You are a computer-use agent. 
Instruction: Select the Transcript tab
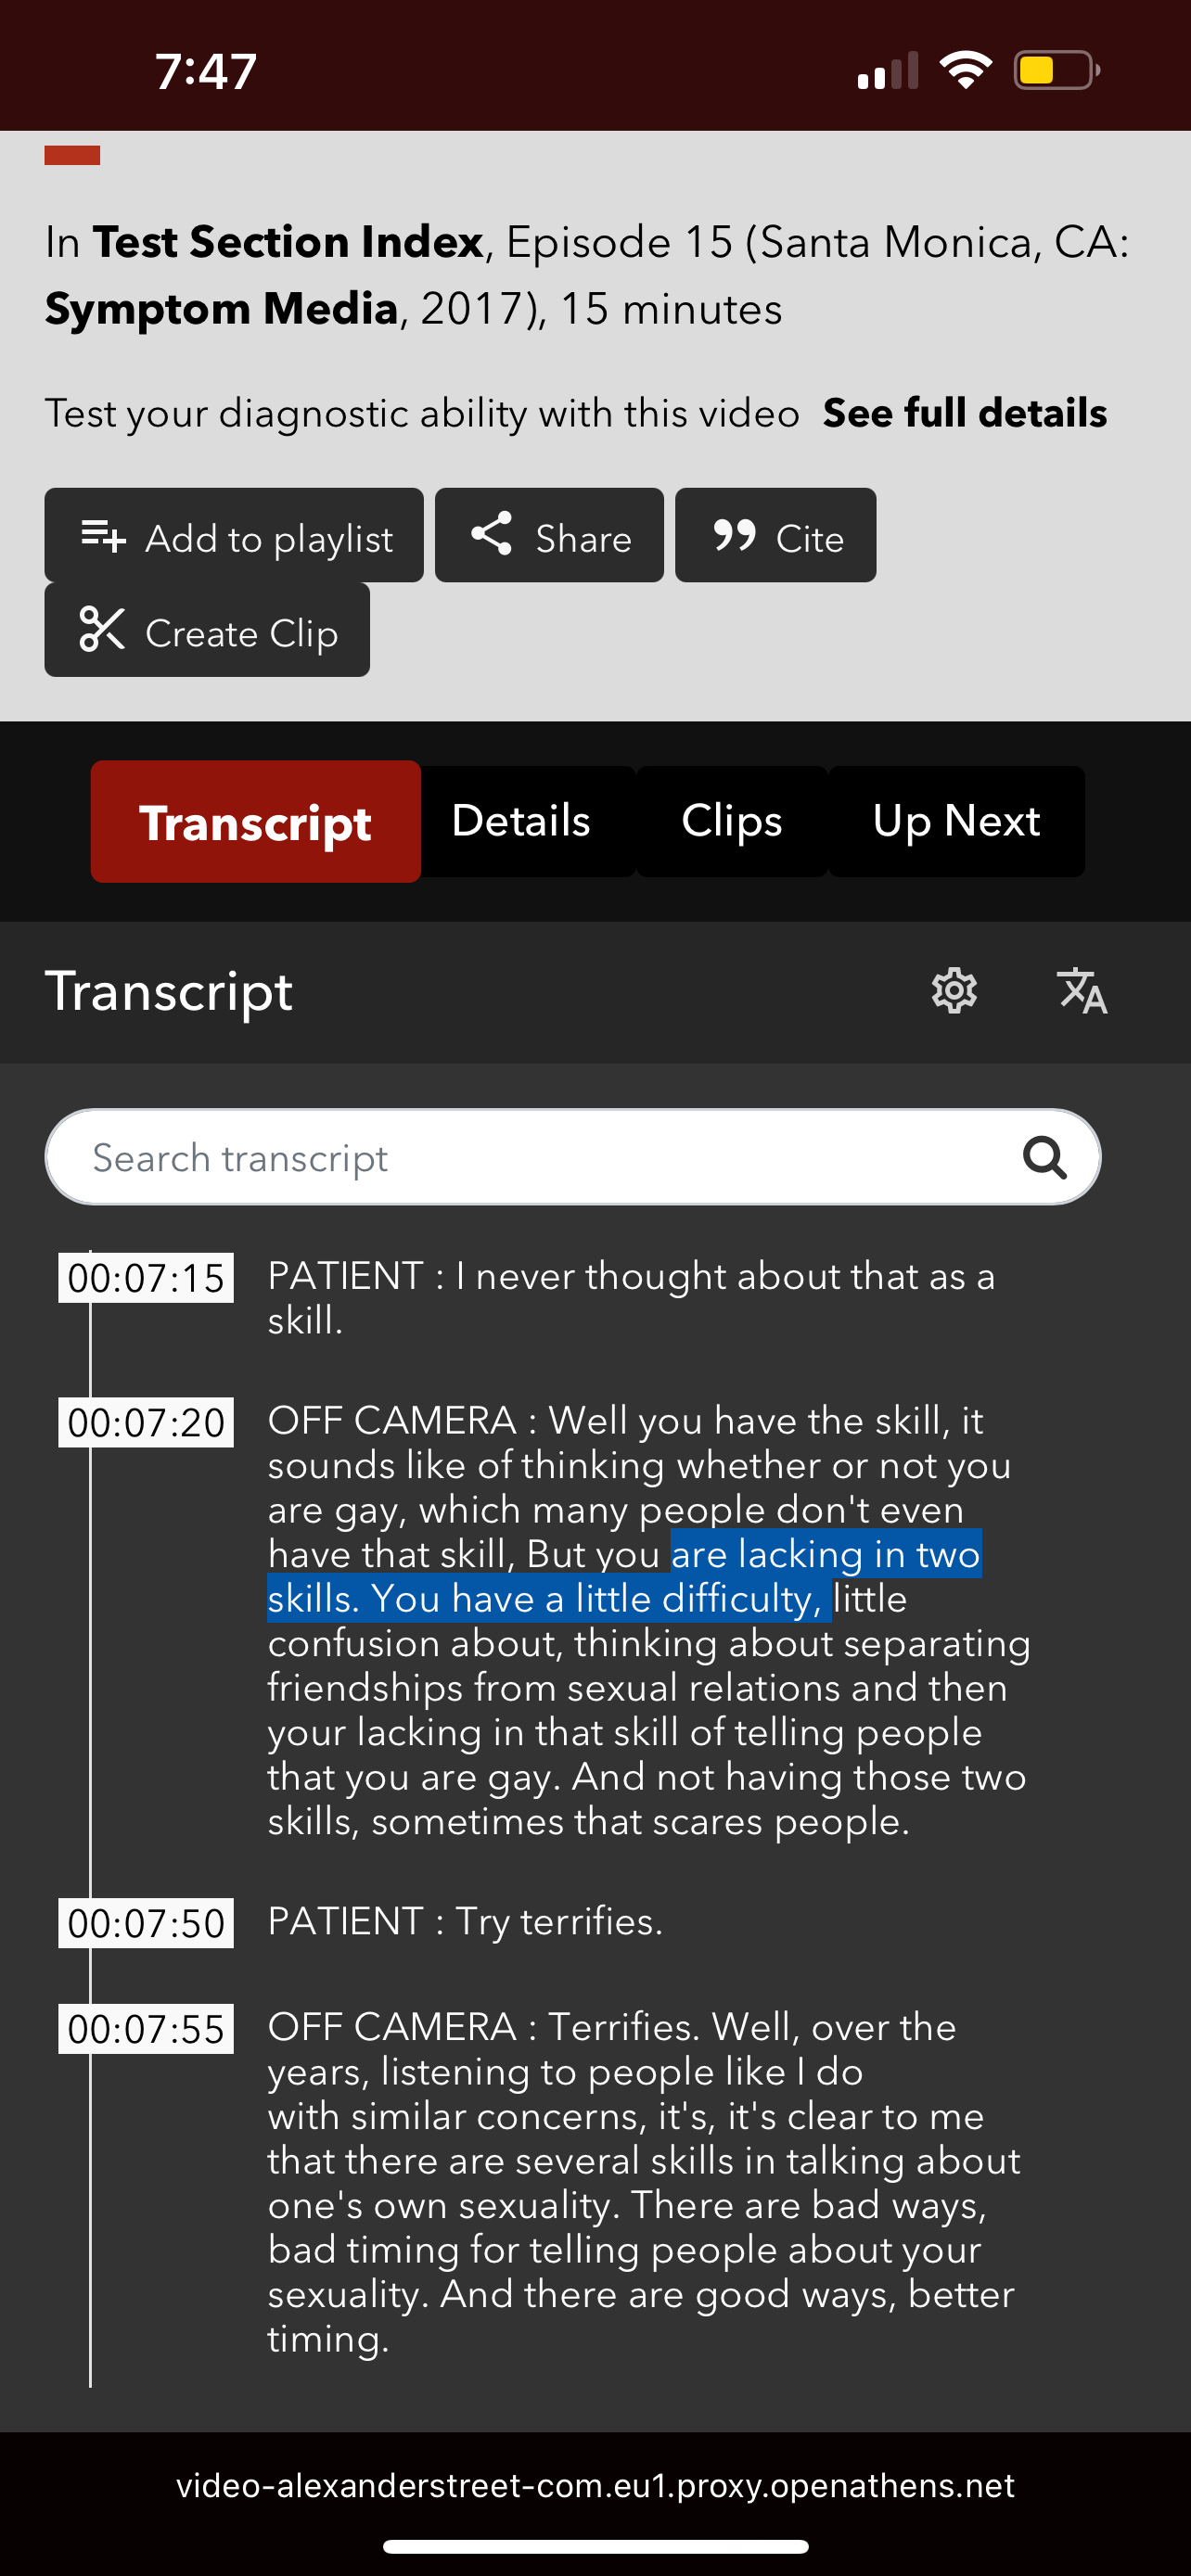[x=255, y=822]
